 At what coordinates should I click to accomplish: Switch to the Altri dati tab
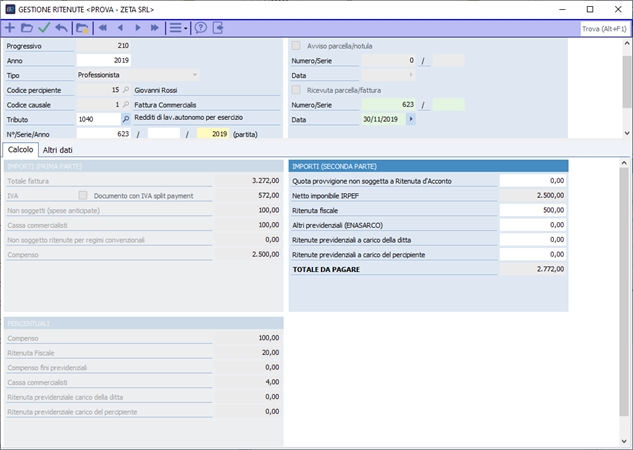(57, 150)
